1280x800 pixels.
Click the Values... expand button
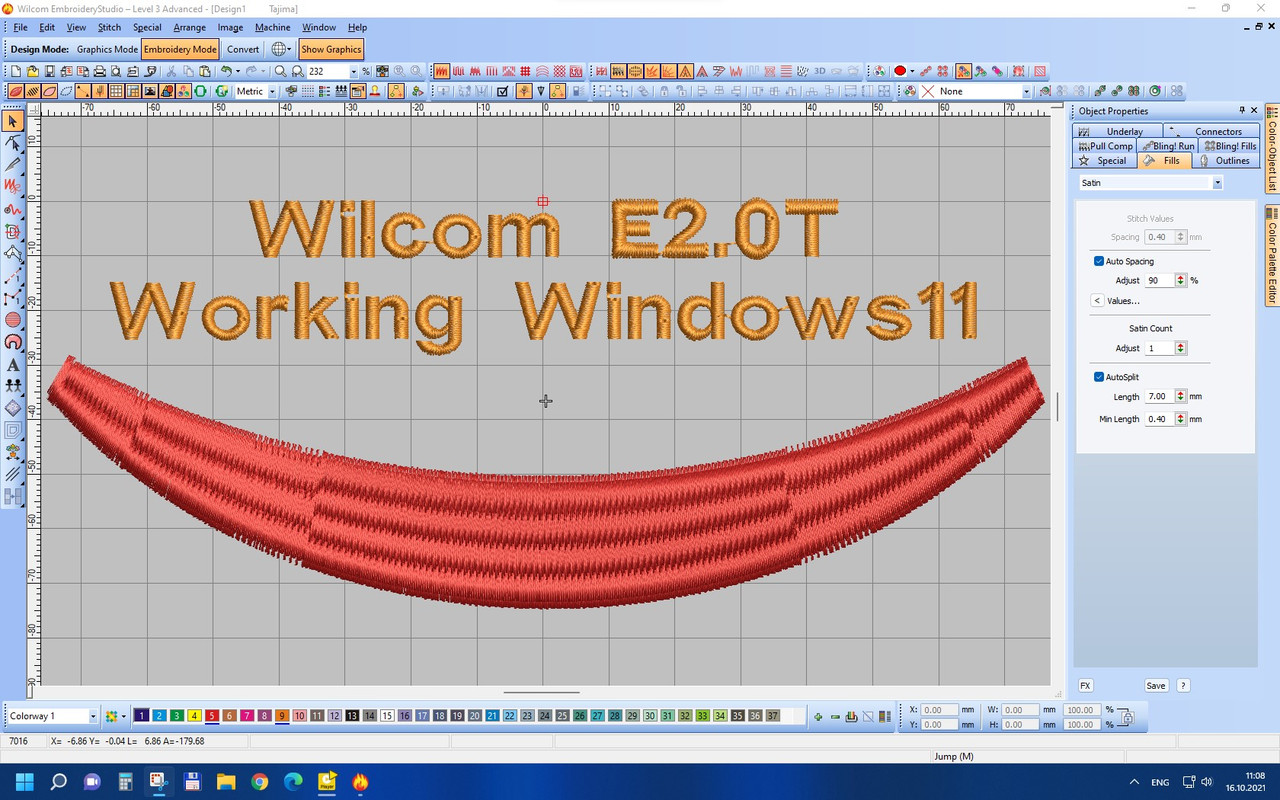(x=1097, y=301)
